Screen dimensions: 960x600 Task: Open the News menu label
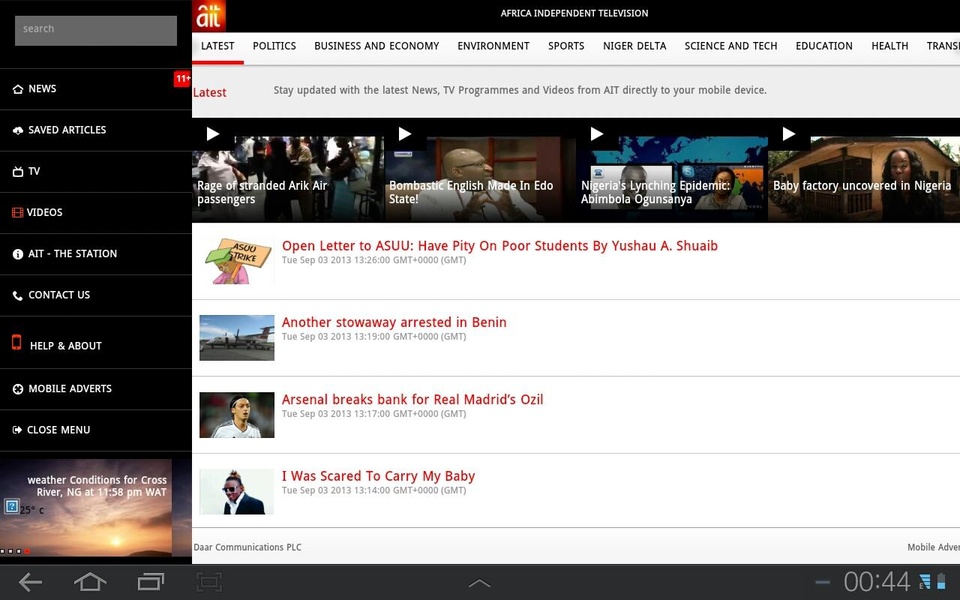point(42,89)
